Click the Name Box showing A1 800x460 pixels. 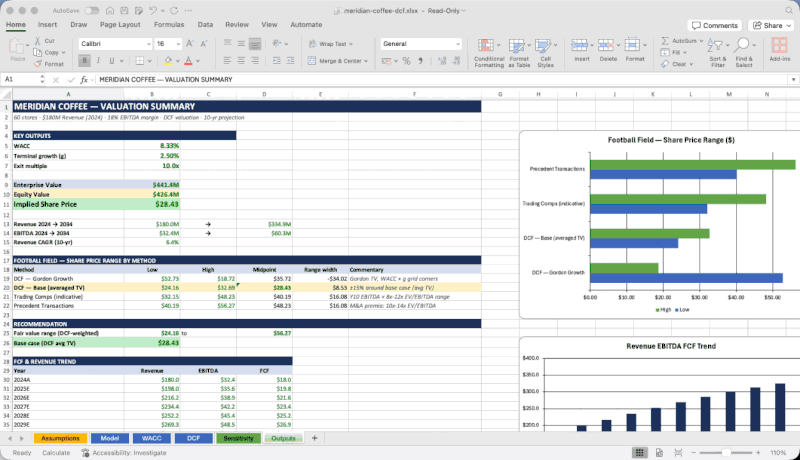point(20,80)
